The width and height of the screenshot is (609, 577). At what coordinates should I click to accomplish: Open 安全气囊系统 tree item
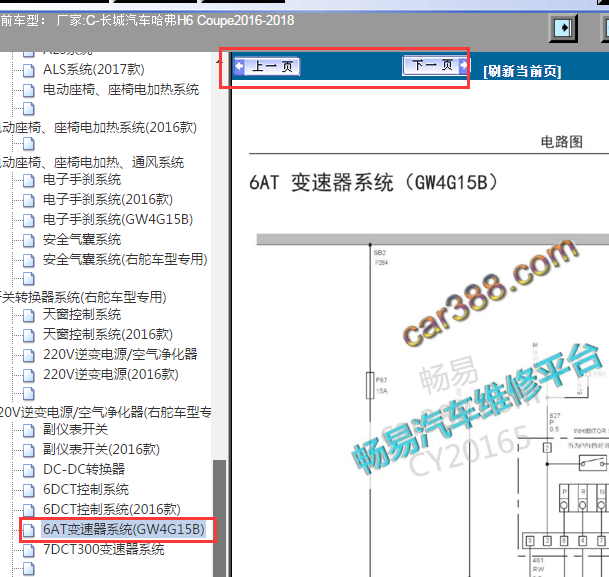pyautogui.click(x=82, y=240)
